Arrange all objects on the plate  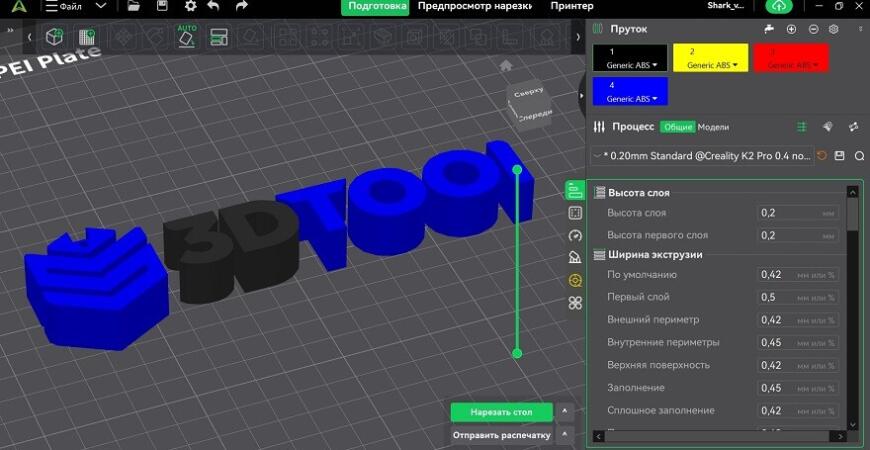219,37
